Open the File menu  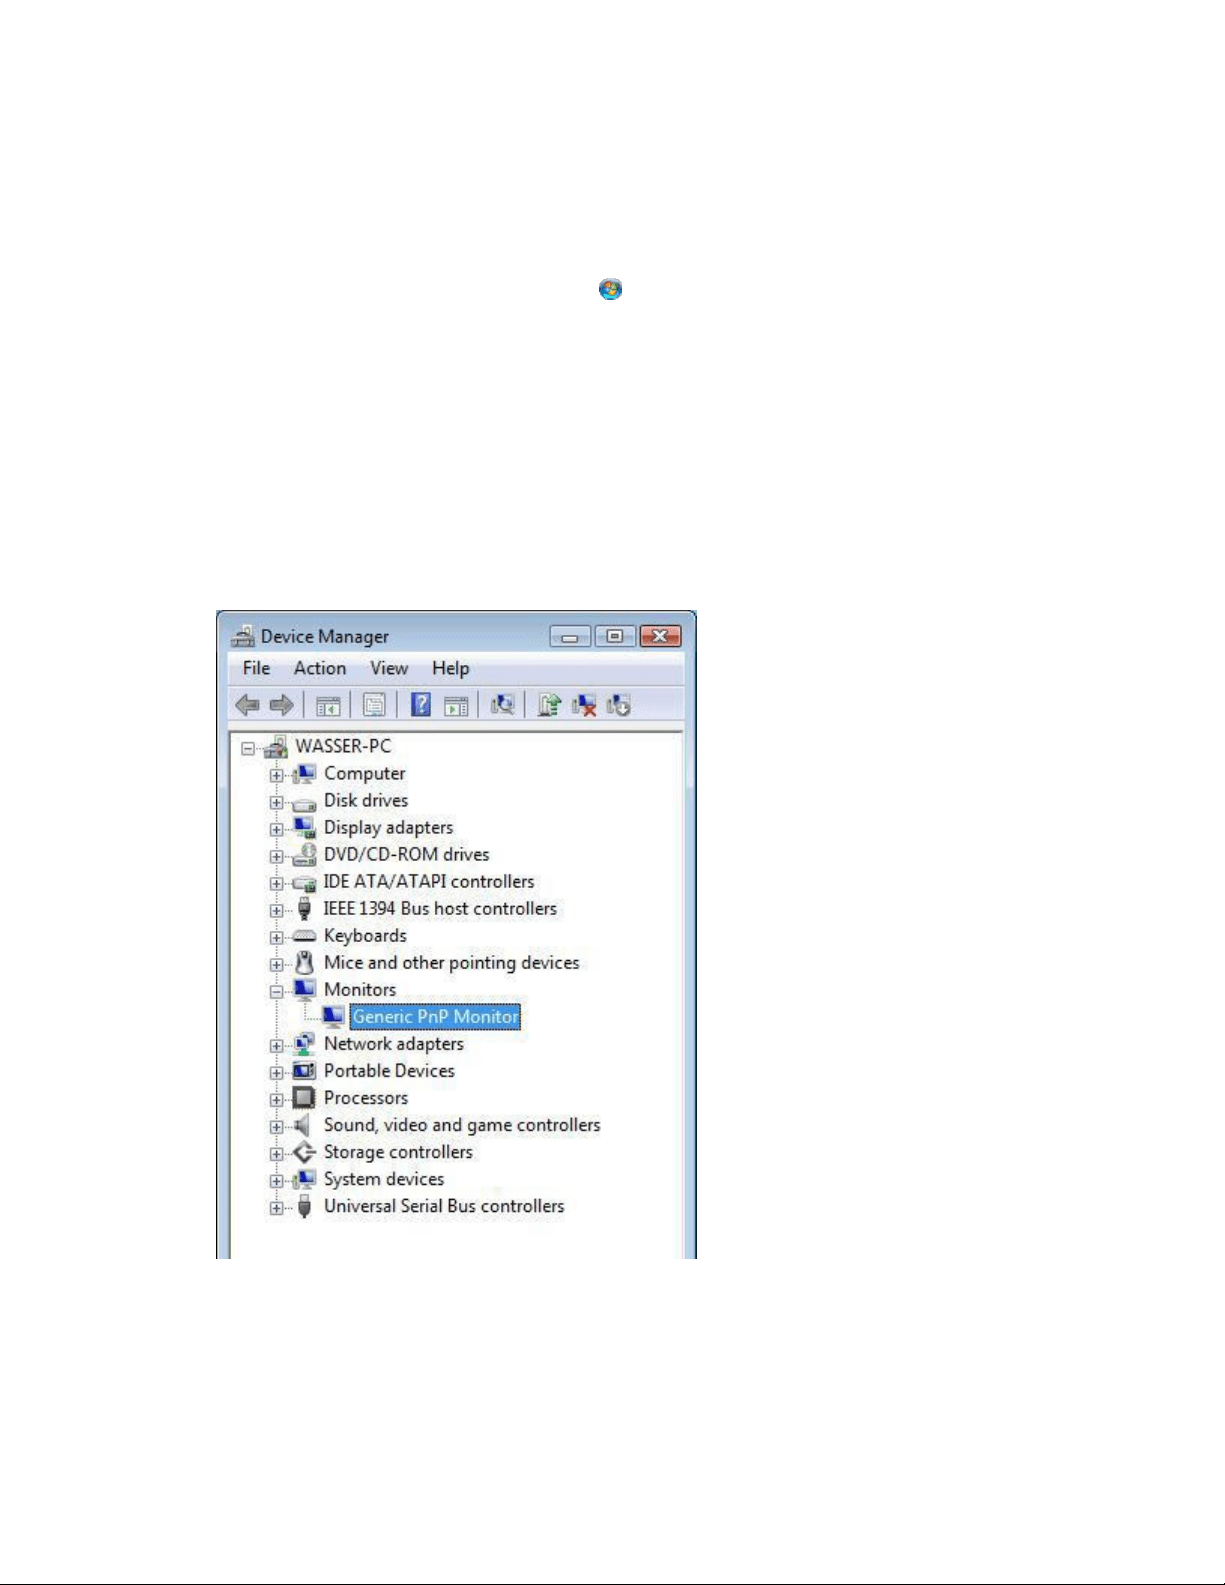256,668
